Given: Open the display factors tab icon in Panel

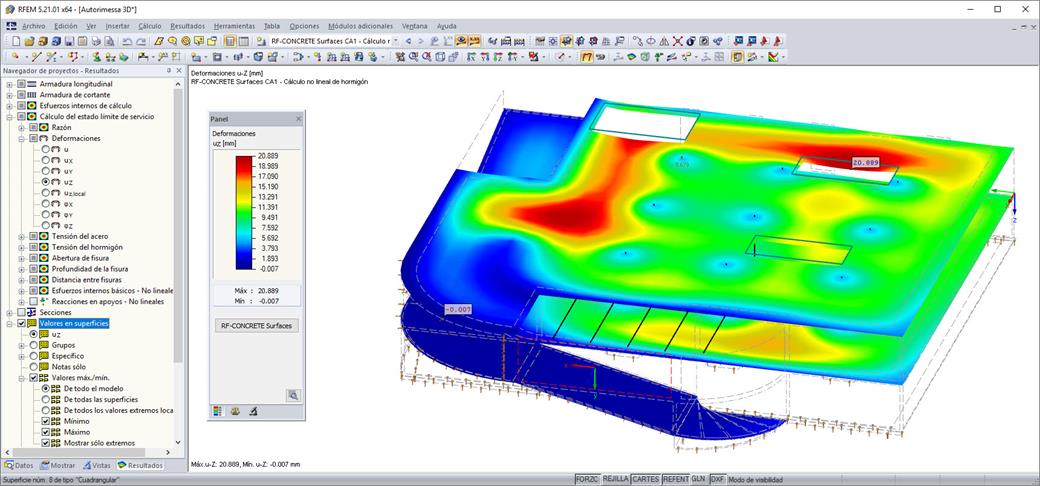Looking at the screenshot, I should (x=235, y=411).
